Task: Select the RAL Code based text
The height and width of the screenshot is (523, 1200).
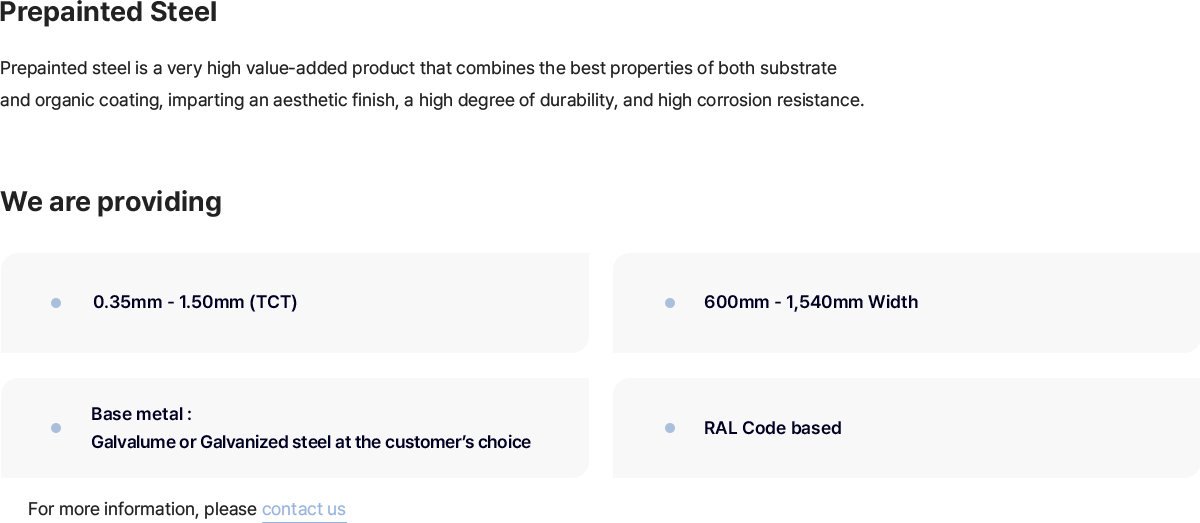Action: pyautogui.click(x=773, y=428)
